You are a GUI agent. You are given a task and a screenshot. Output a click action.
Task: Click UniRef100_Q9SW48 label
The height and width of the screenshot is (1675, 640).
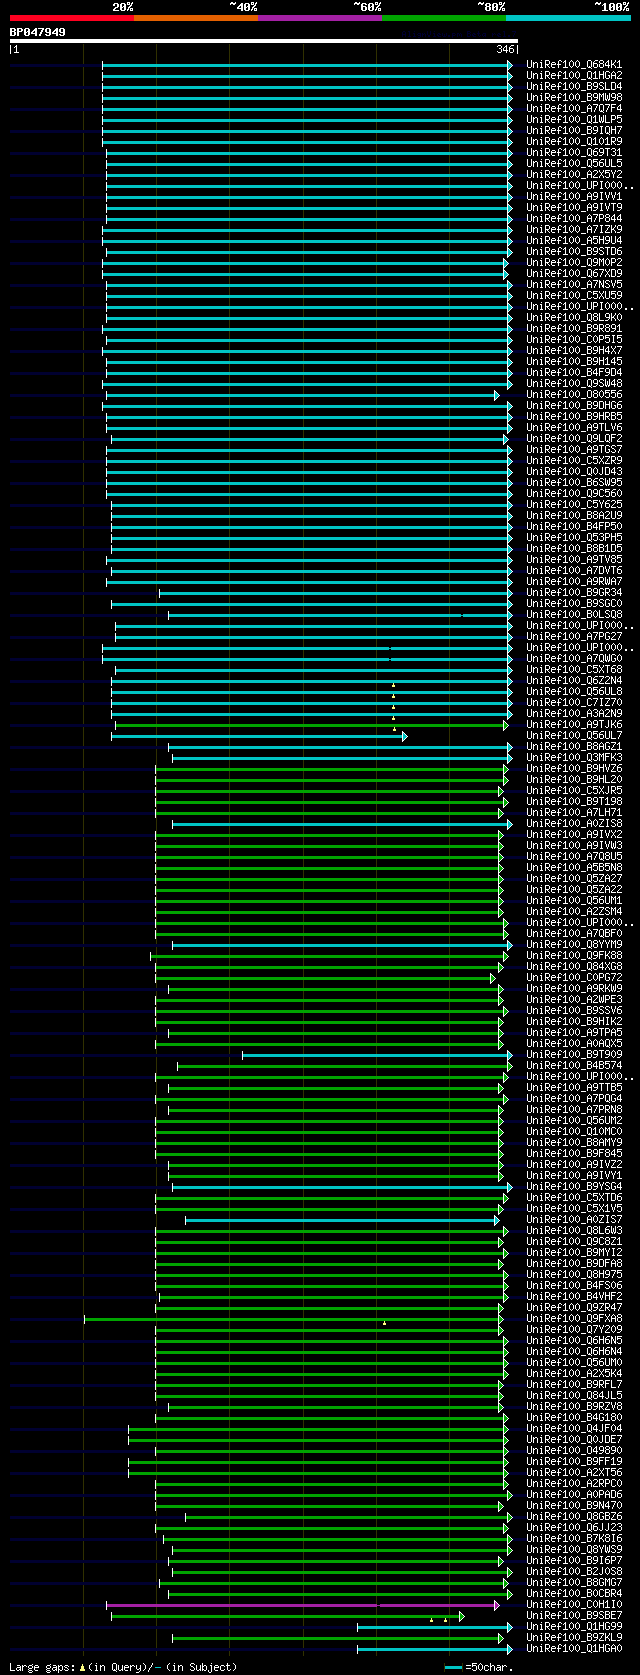(574, 383)
